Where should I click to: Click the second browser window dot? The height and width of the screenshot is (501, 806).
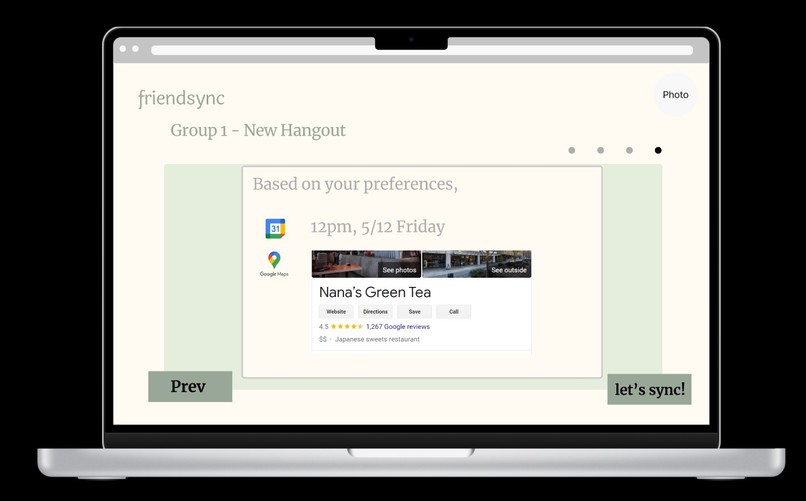point(135,49)
